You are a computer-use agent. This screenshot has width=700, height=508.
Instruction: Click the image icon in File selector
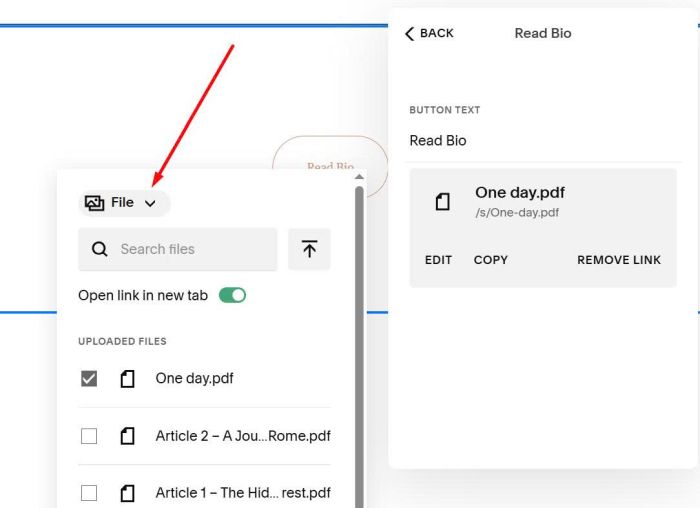pos(94,203)
